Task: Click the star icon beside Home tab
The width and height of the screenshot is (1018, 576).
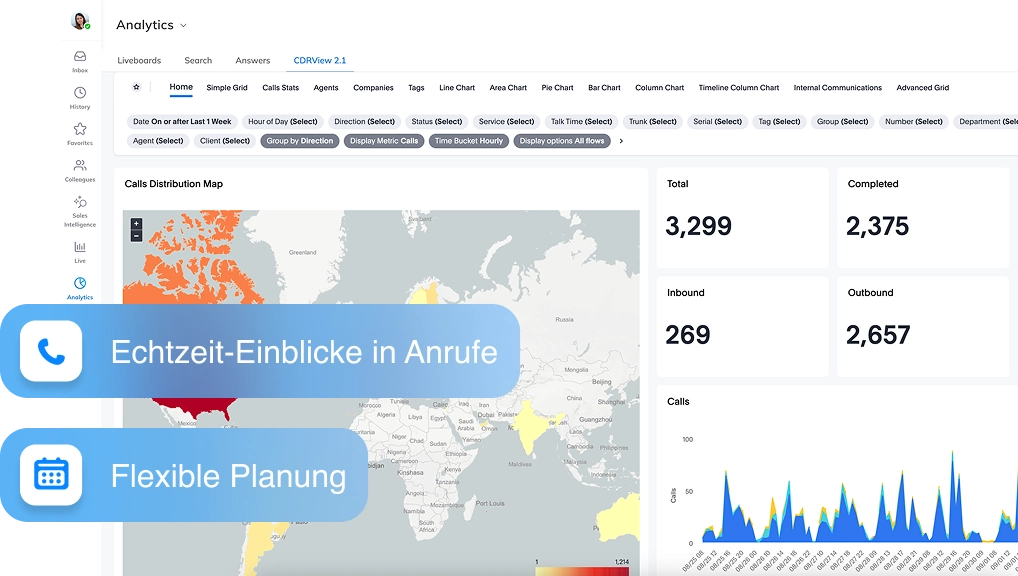Action: pyautogui.click(x=137, y=87)
